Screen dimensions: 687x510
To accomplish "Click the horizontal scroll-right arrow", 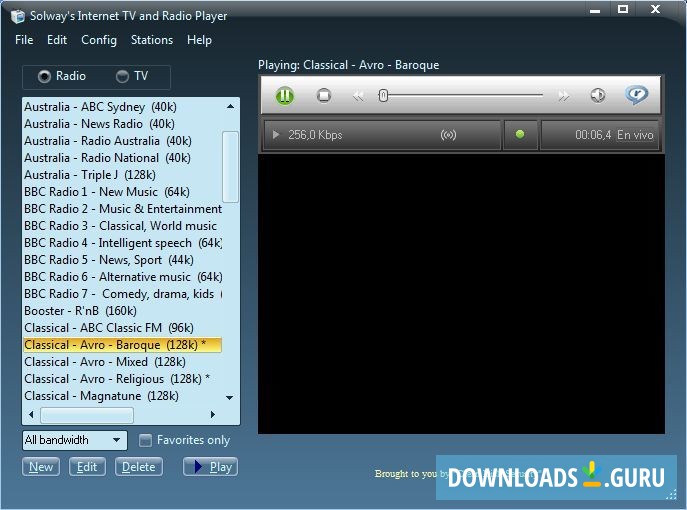I will 213,414.
